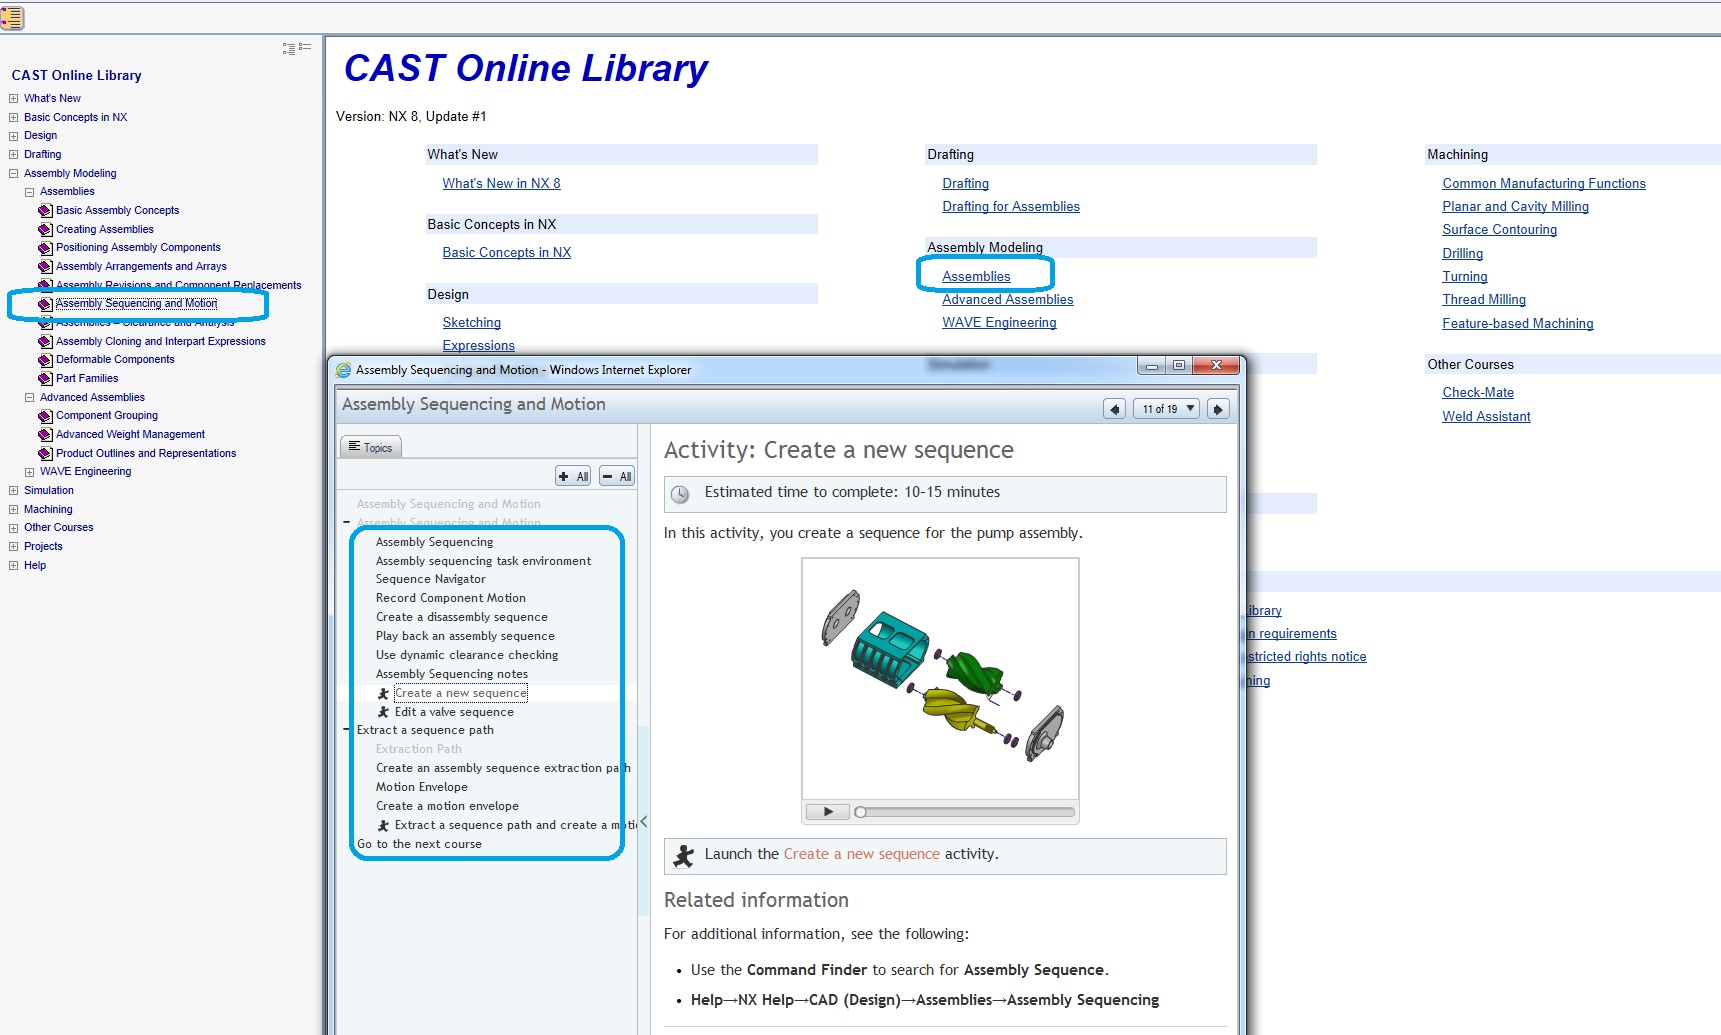Go to next page with right arrow button
Viewport: 1721px width, 1035px height.
tap(1218, 409)
